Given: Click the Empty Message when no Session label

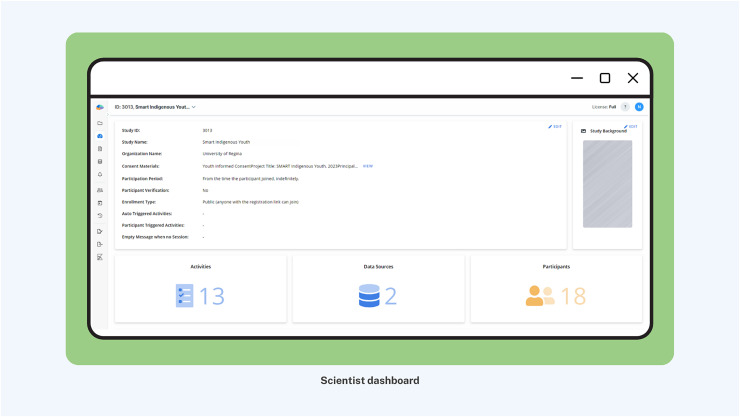Looking at the screenshot, I should pos(155,237).
